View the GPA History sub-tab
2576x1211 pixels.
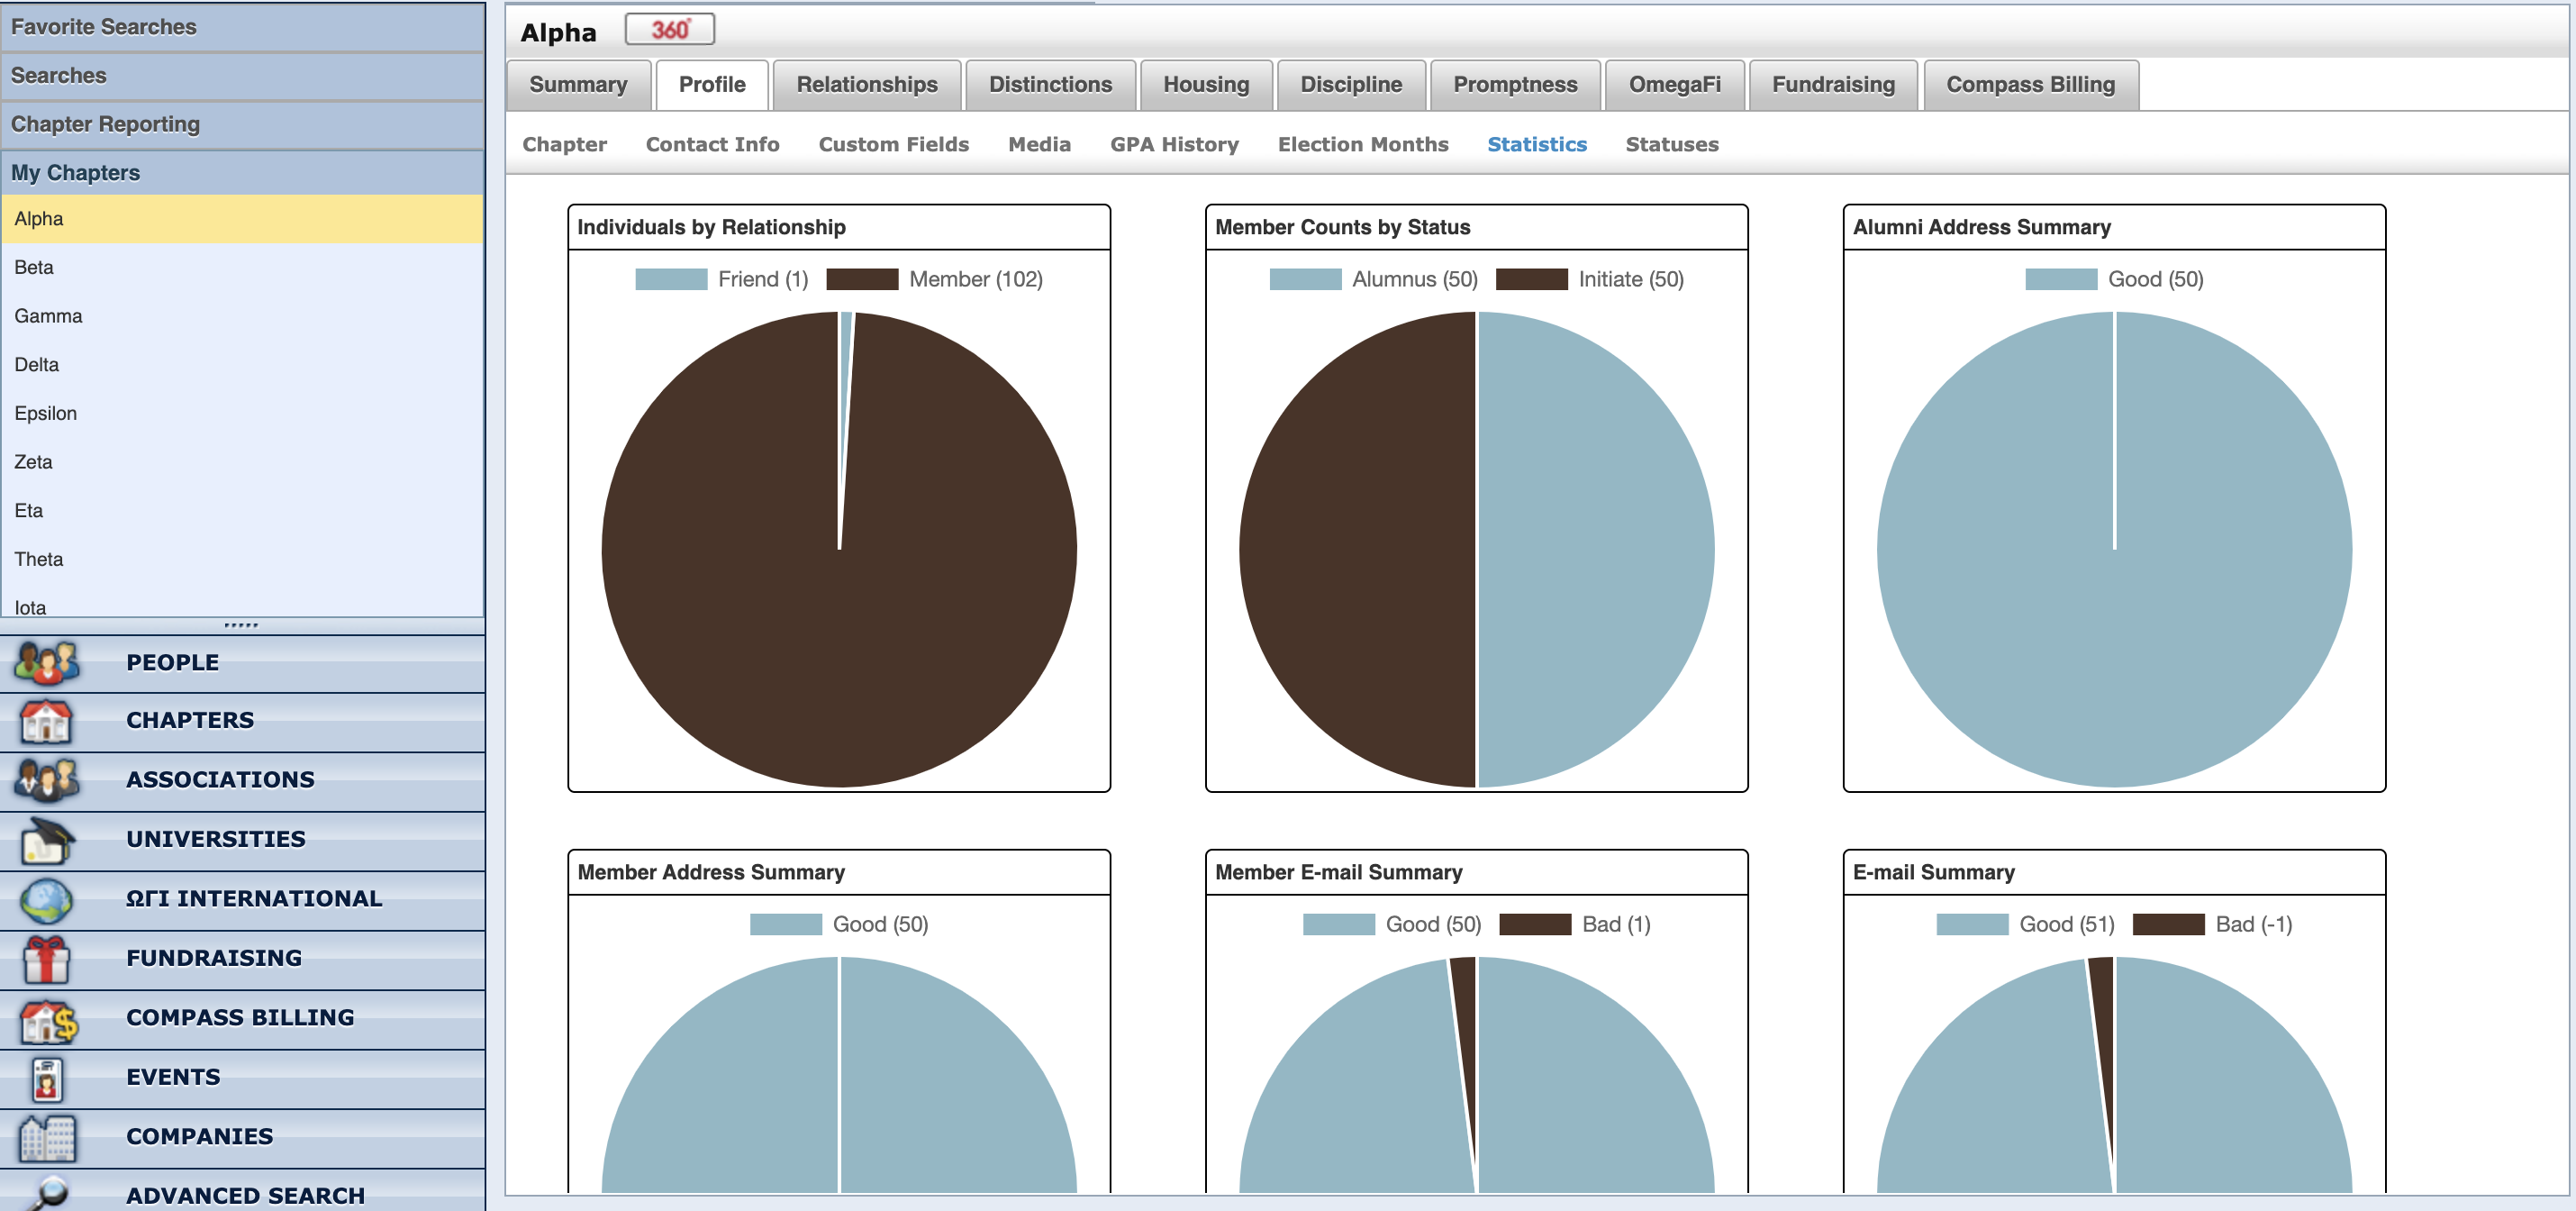coord(1174,144)
